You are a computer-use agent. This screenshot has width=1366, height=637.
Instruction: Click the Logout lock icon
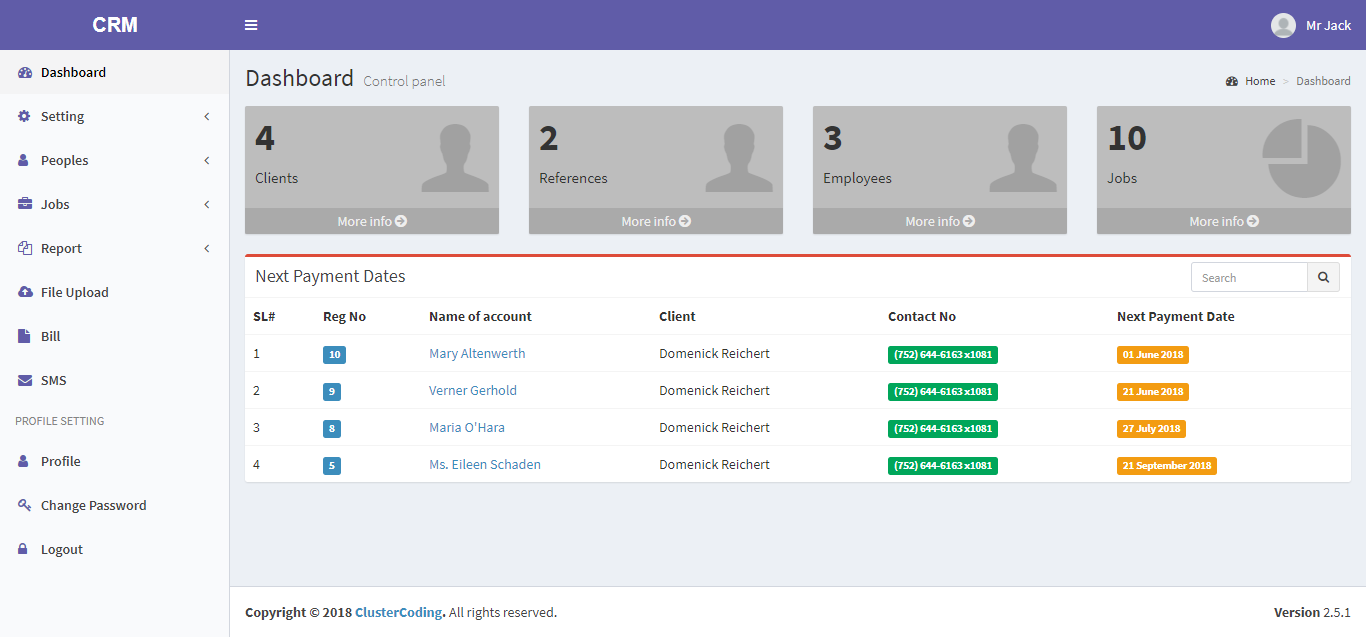tap(24, 549)
